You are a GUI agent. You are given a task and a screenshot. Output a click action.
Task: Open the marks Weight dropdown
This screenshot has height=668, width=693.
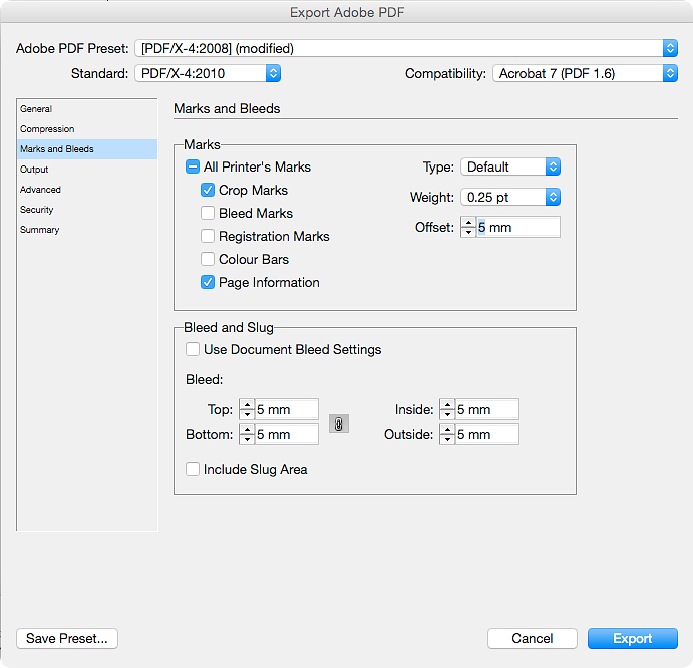pos(510,197)
